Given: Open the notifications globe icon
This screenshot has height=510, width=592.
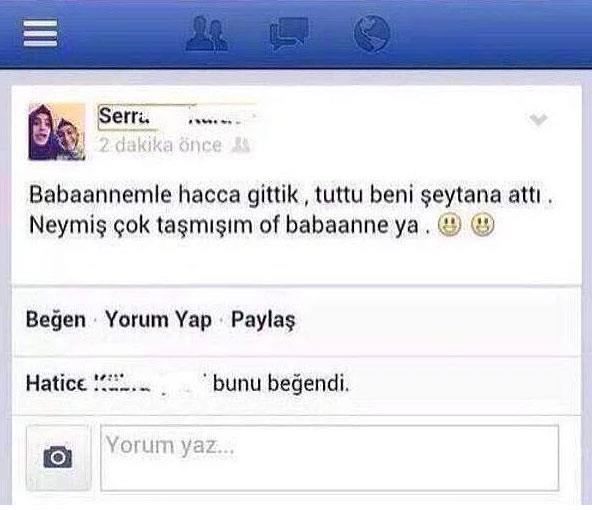Looking at the screenshot, I should (372, 33).
